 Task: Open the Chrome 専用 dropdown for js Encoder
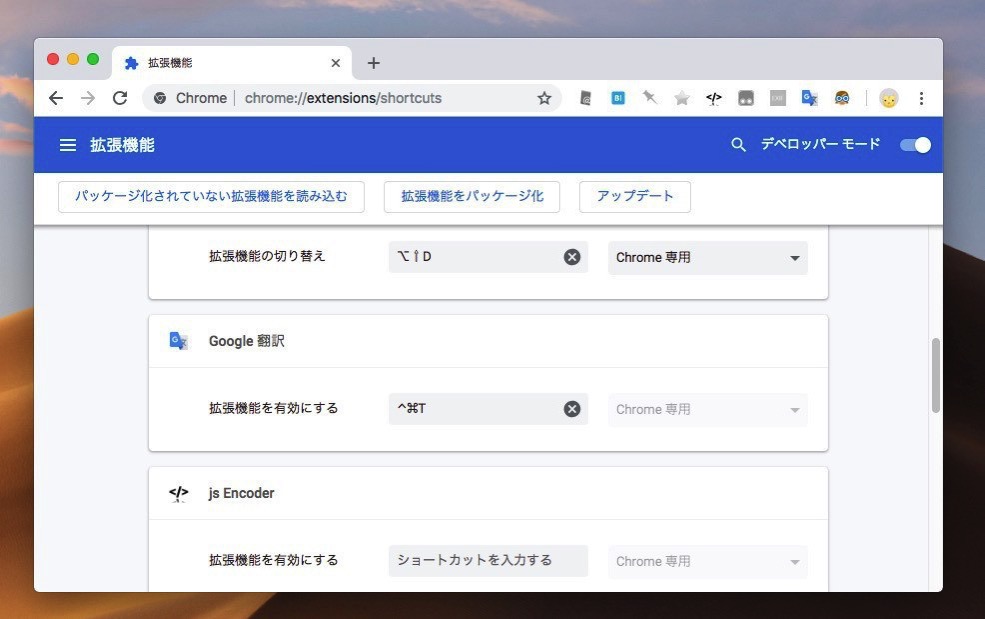coord(707,561)
